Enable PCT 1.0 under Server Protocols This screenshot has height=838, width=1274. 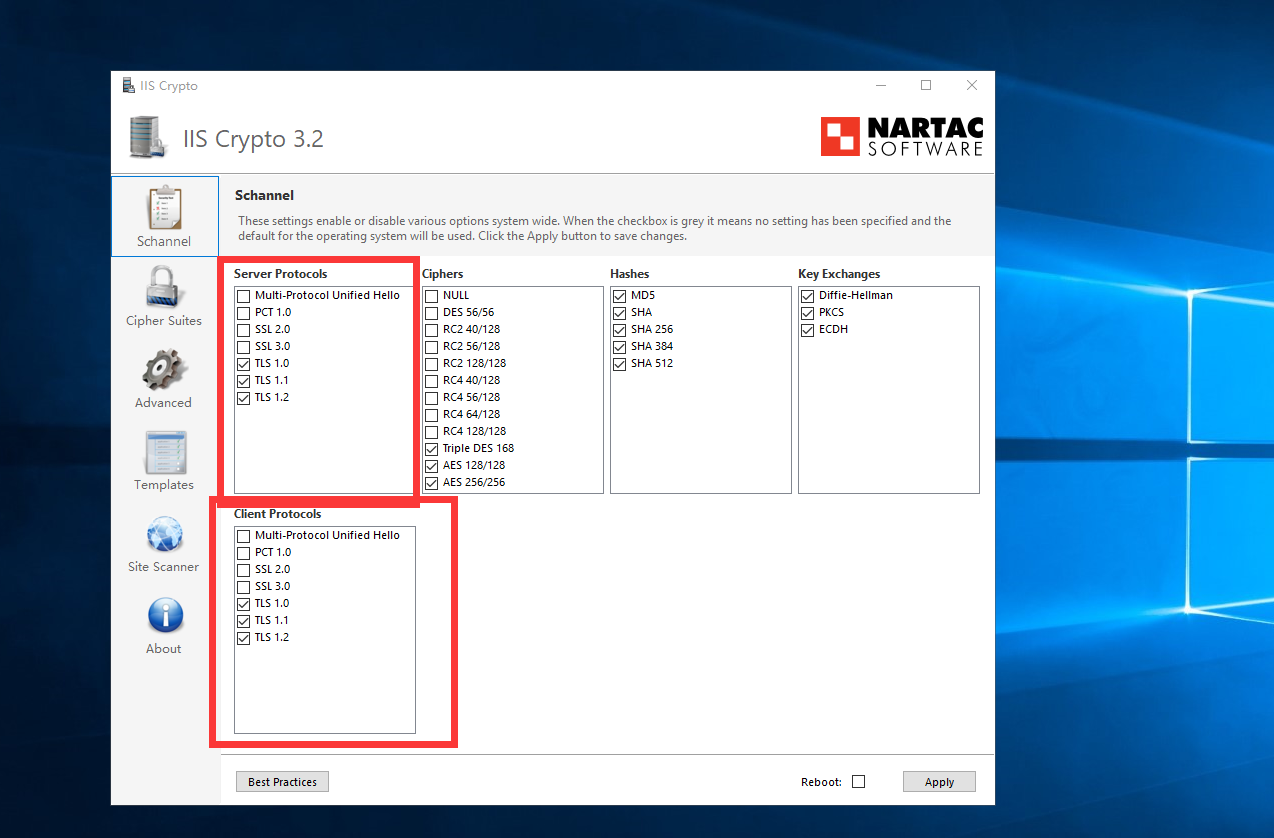(244, 313)
